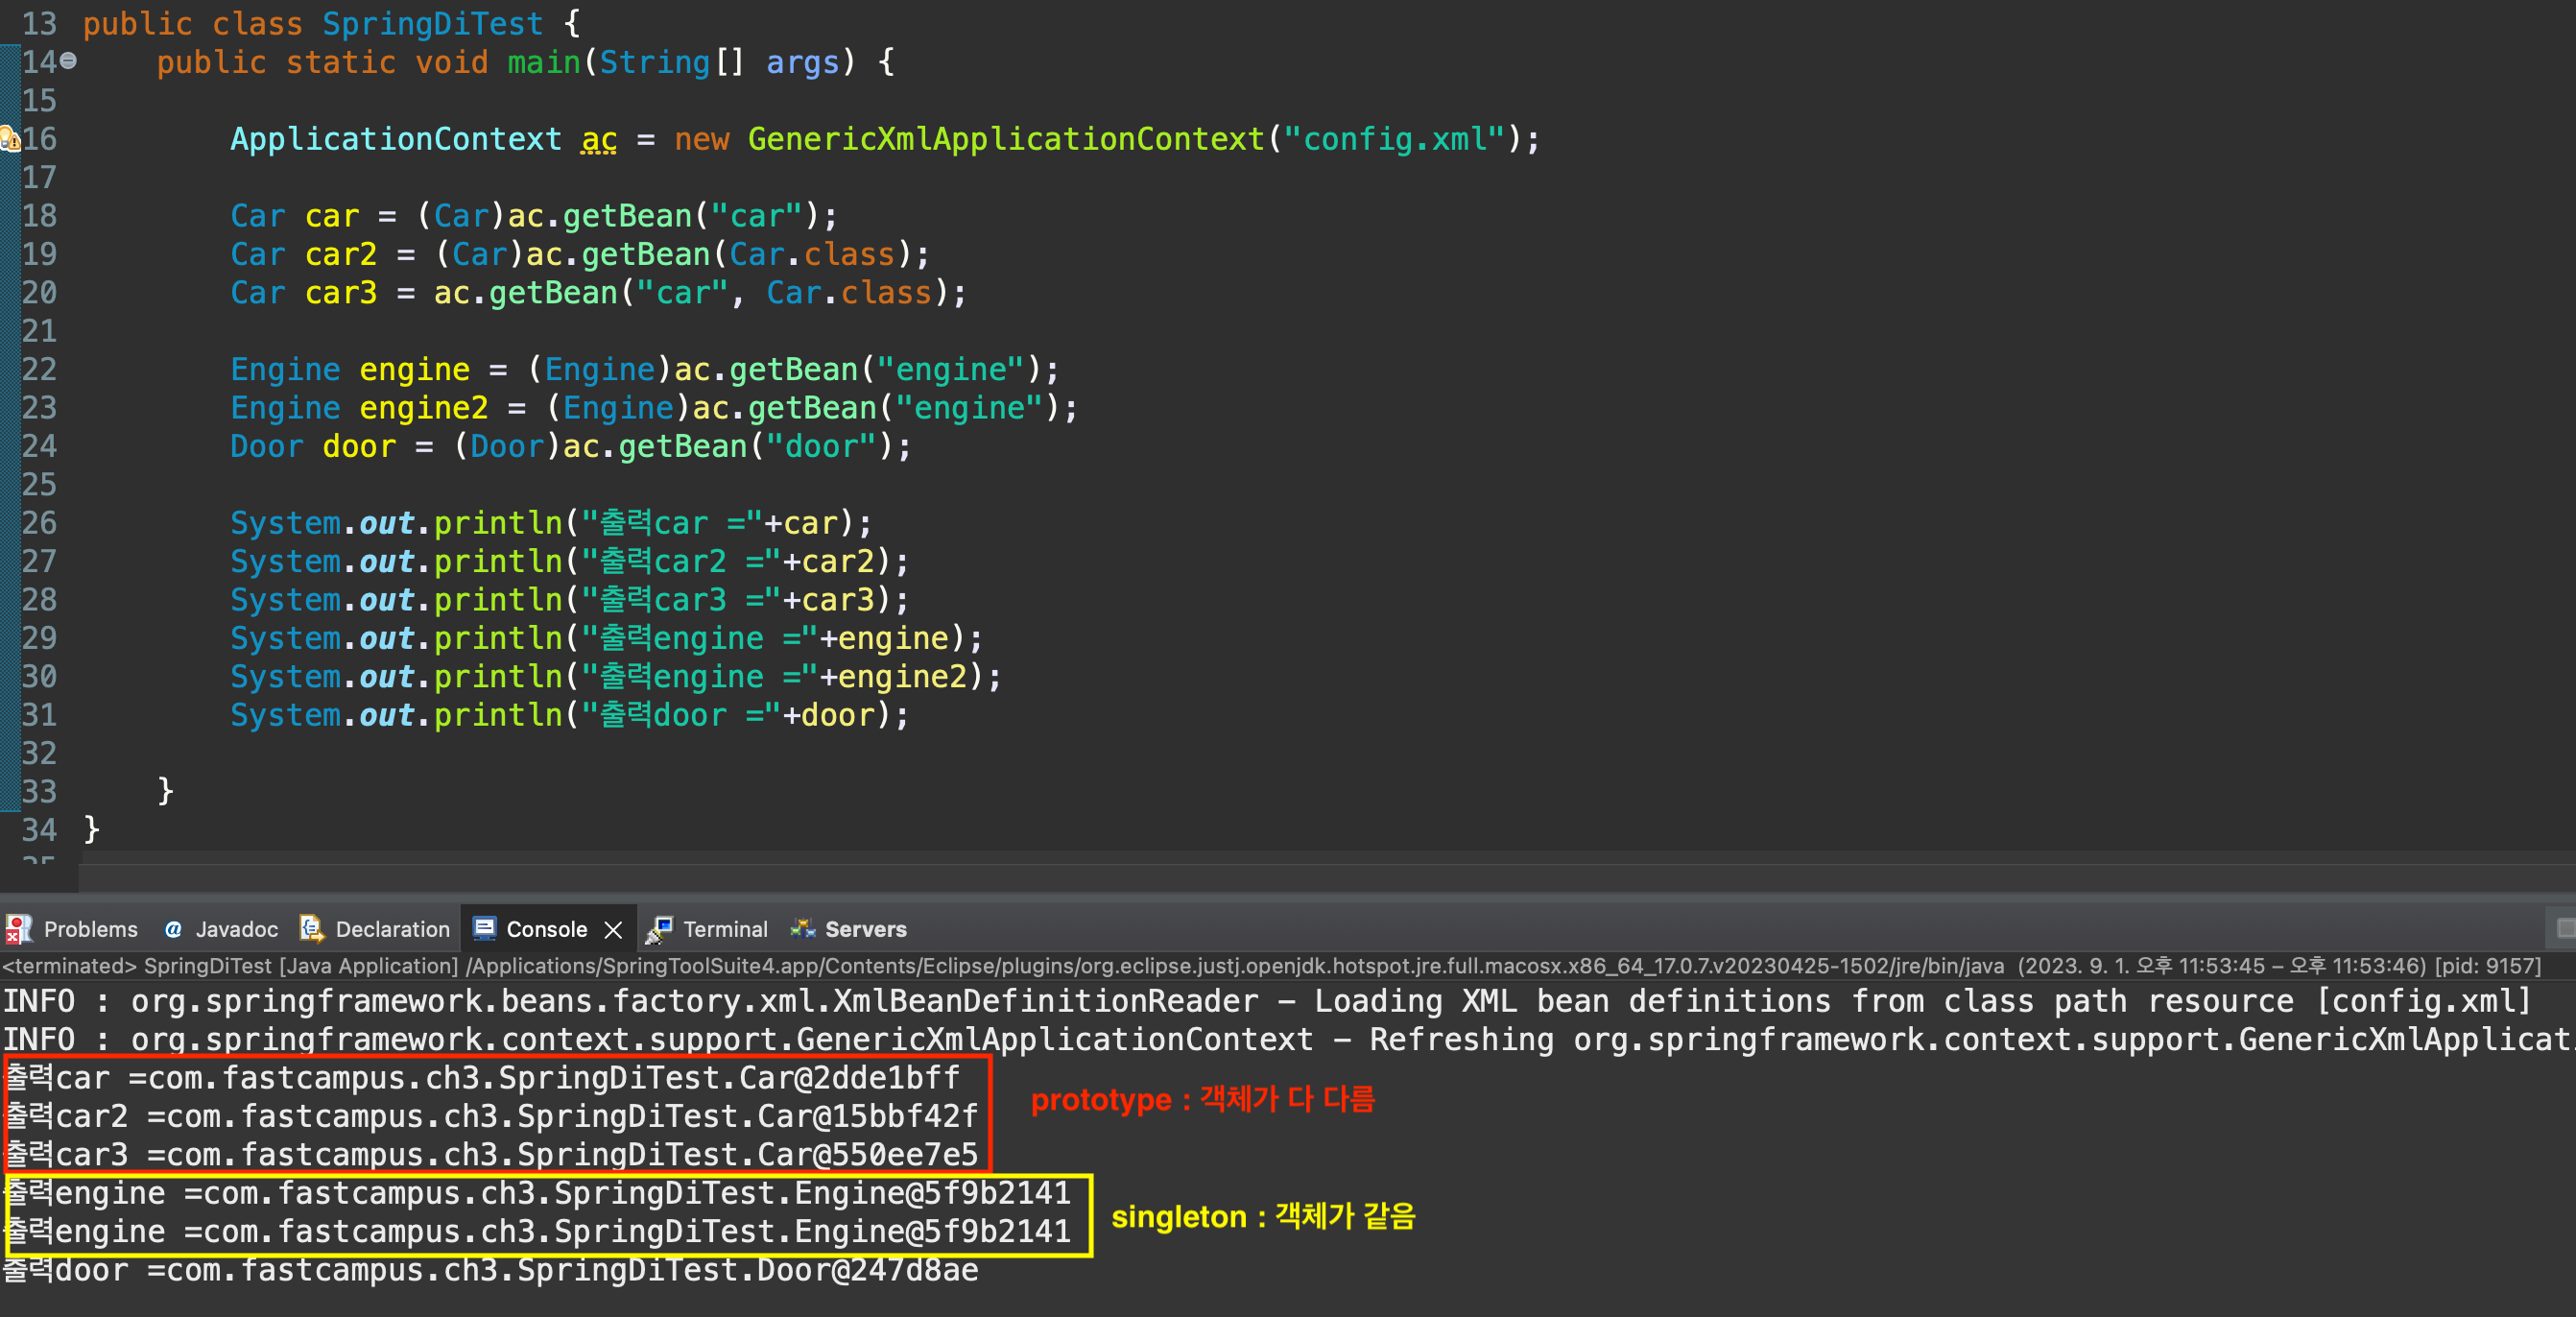This screenshot has height=1317, width=2576.
Task: Click the quick-fix lightbulb on line 16
Action: click(x=9, y=139)
